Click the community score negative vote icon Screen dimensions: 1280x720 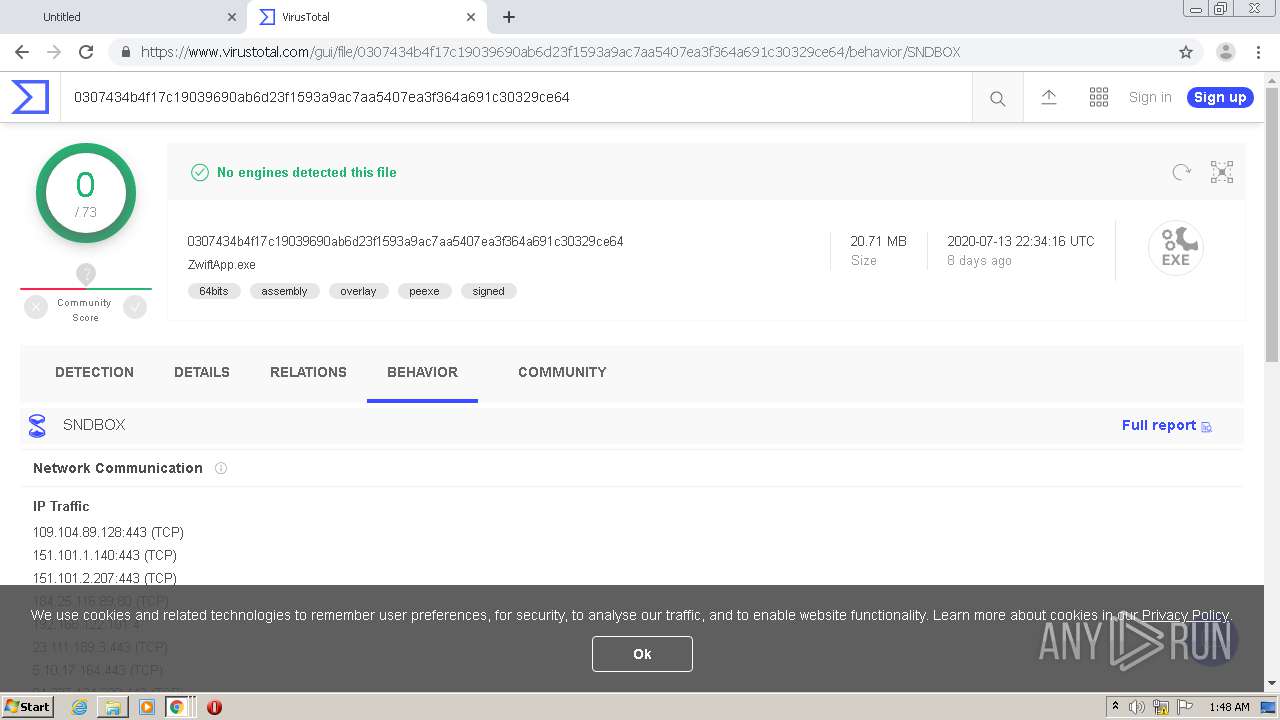[x=36, y=308]
